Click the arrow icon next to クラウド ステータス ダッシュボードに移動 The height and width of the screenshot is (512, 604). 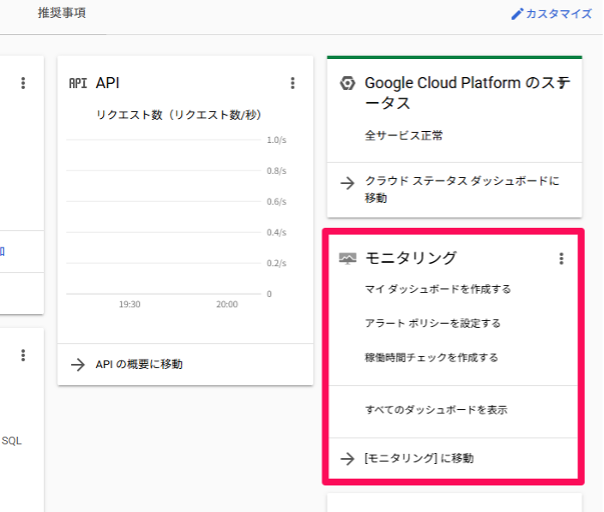(x=347, y=183)
